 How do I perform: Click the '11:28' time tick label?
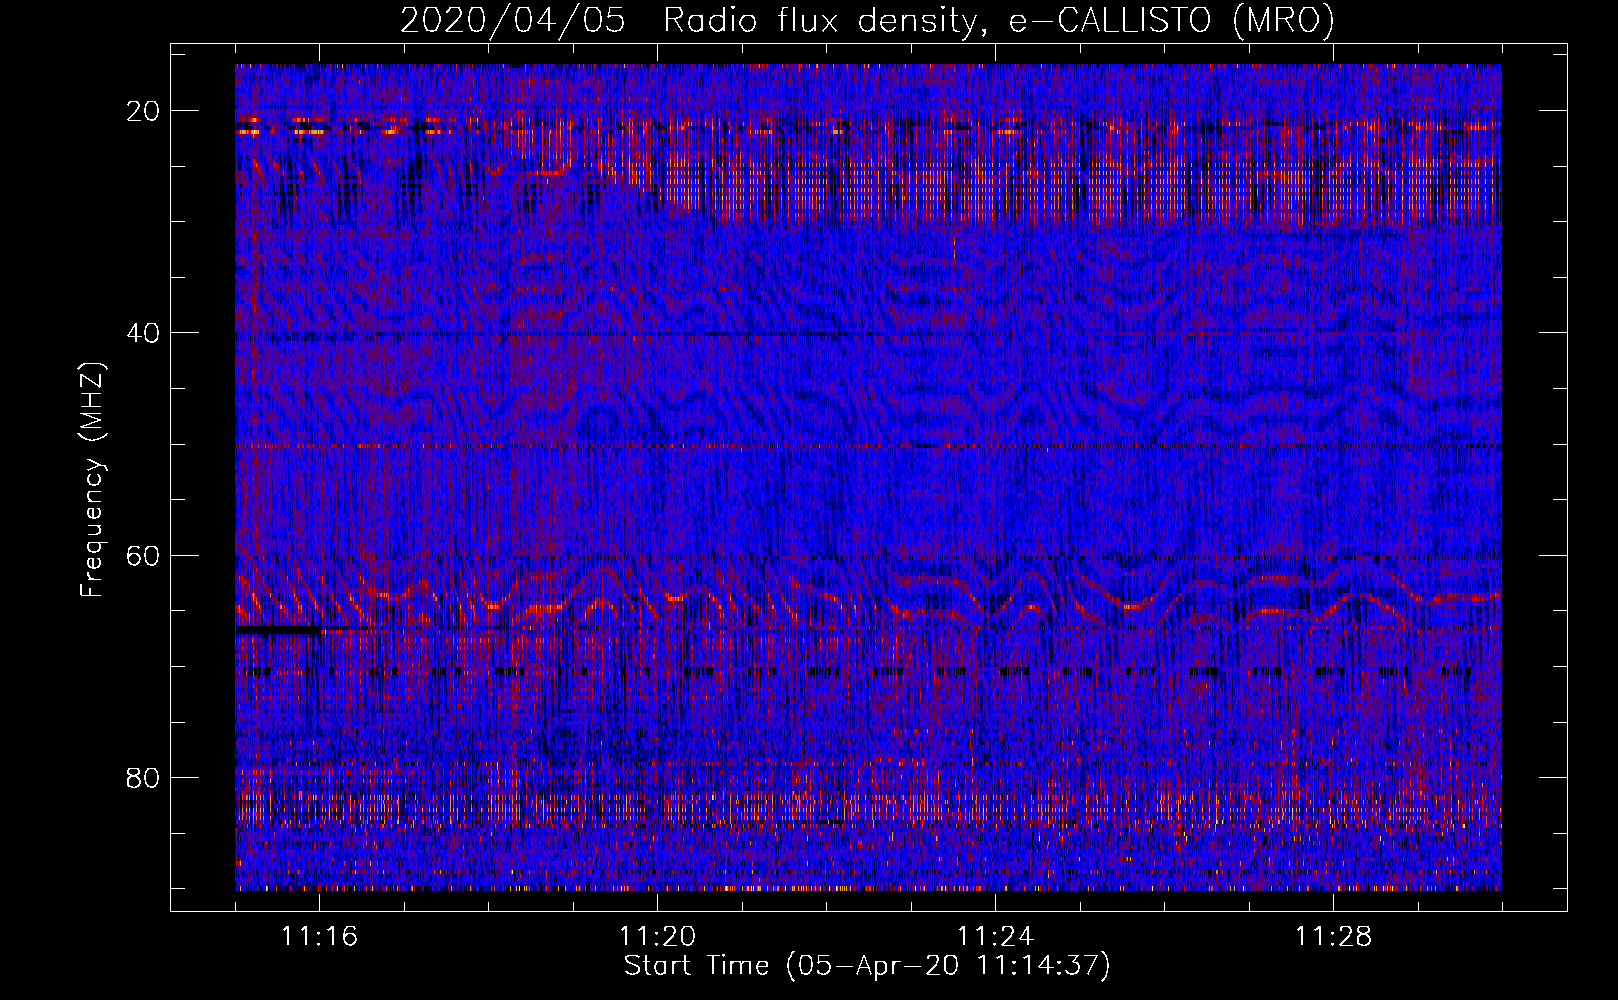point(1333,937)
